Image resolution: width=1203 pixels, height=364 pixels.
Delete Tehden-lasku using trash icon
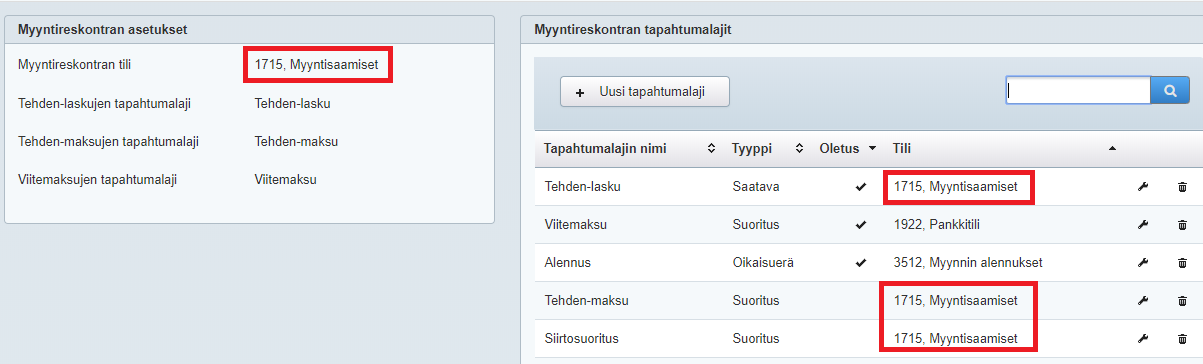(x=1182, y=187)
